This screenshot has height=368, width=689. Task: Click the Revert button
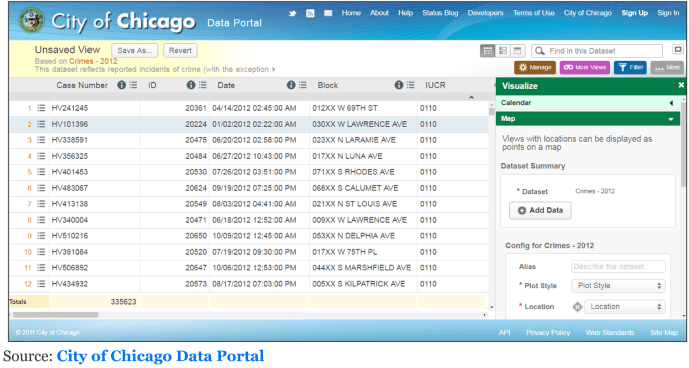pyautogui.click(x=180, y=51)
